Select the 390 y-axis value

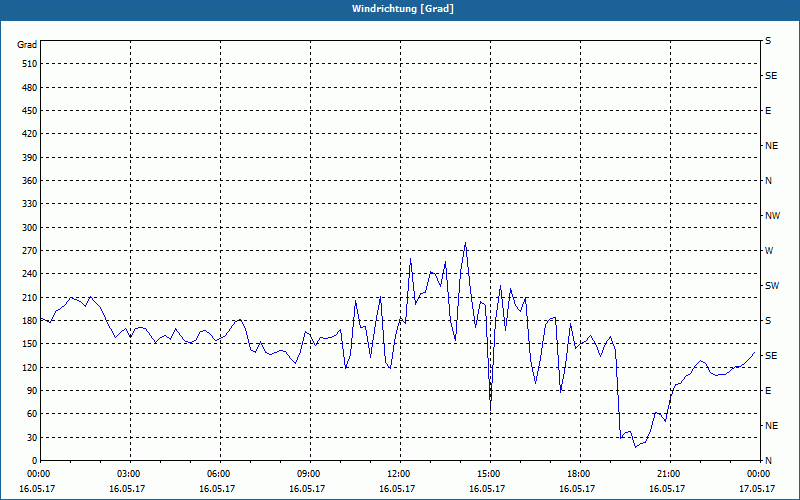click(x=29, y=158)
